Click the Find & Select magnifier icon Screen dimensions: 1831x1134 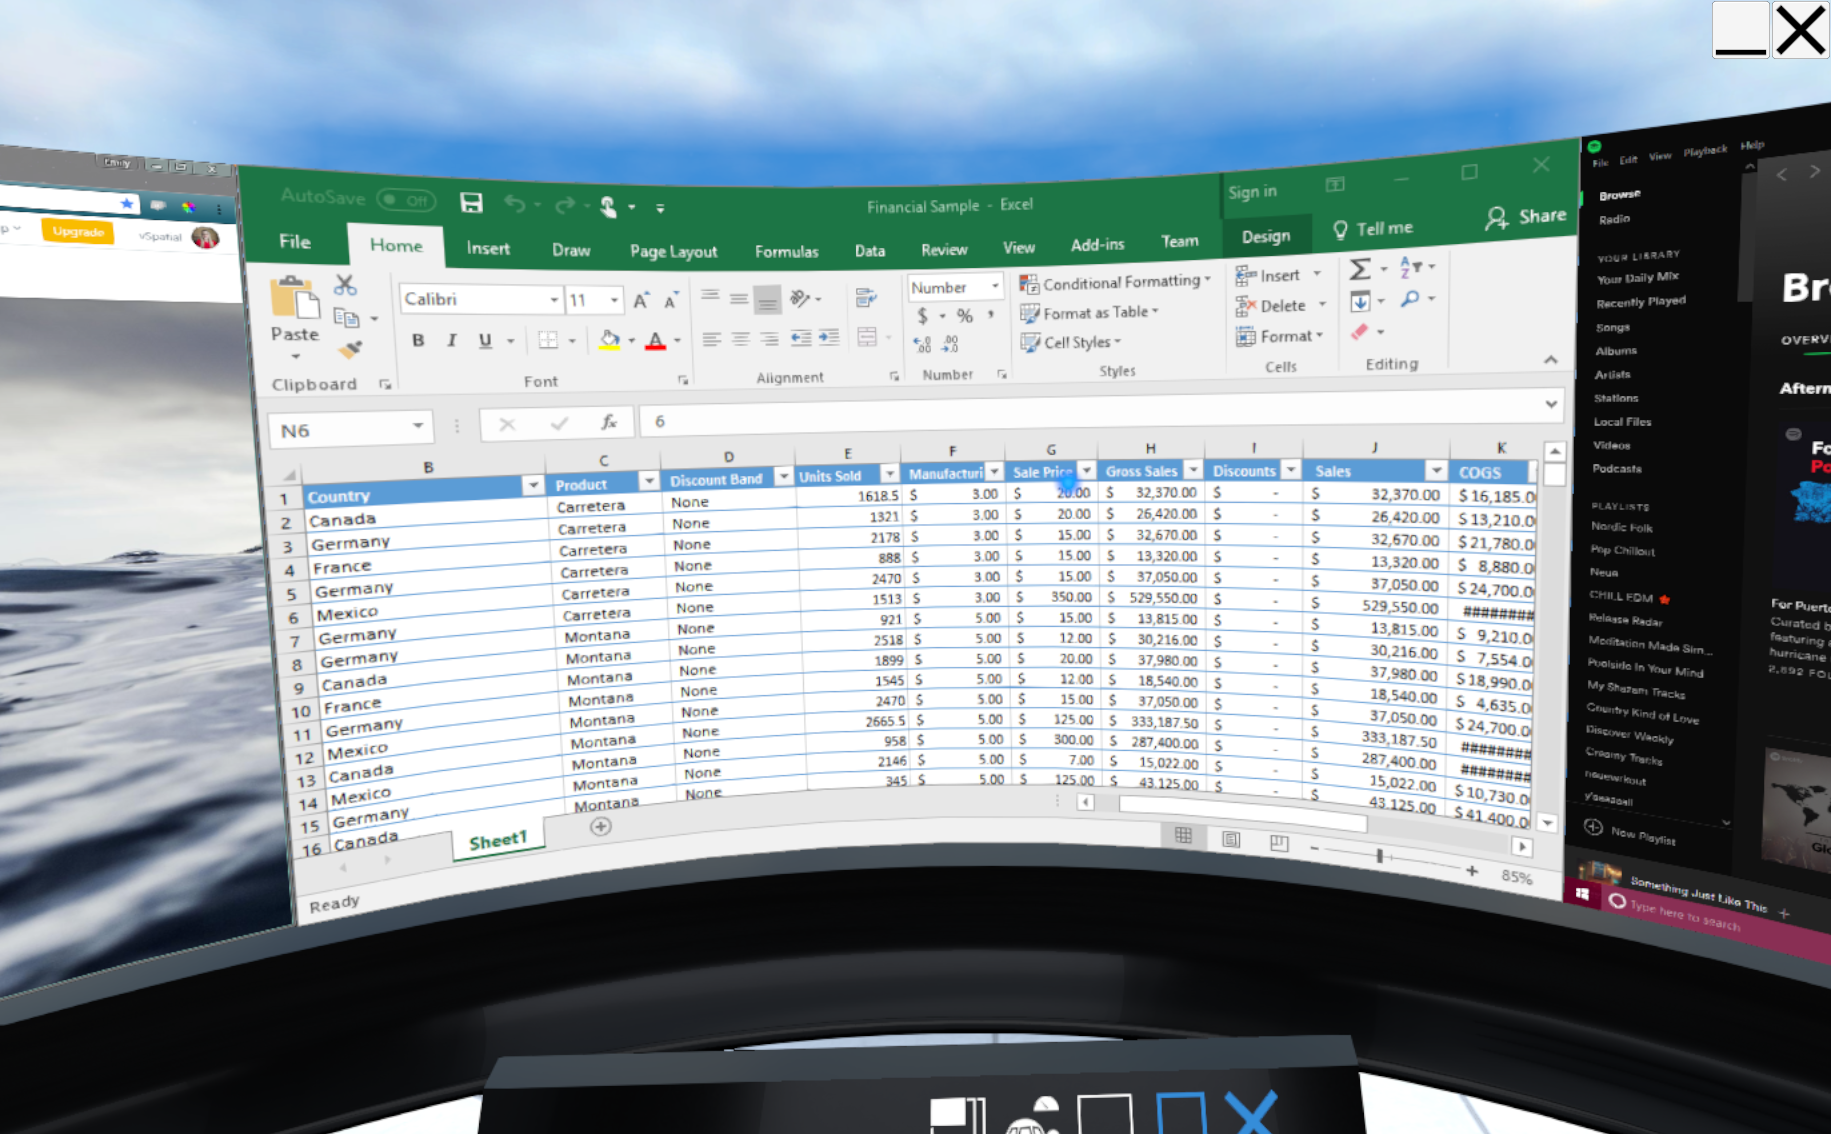point(1410,299)
